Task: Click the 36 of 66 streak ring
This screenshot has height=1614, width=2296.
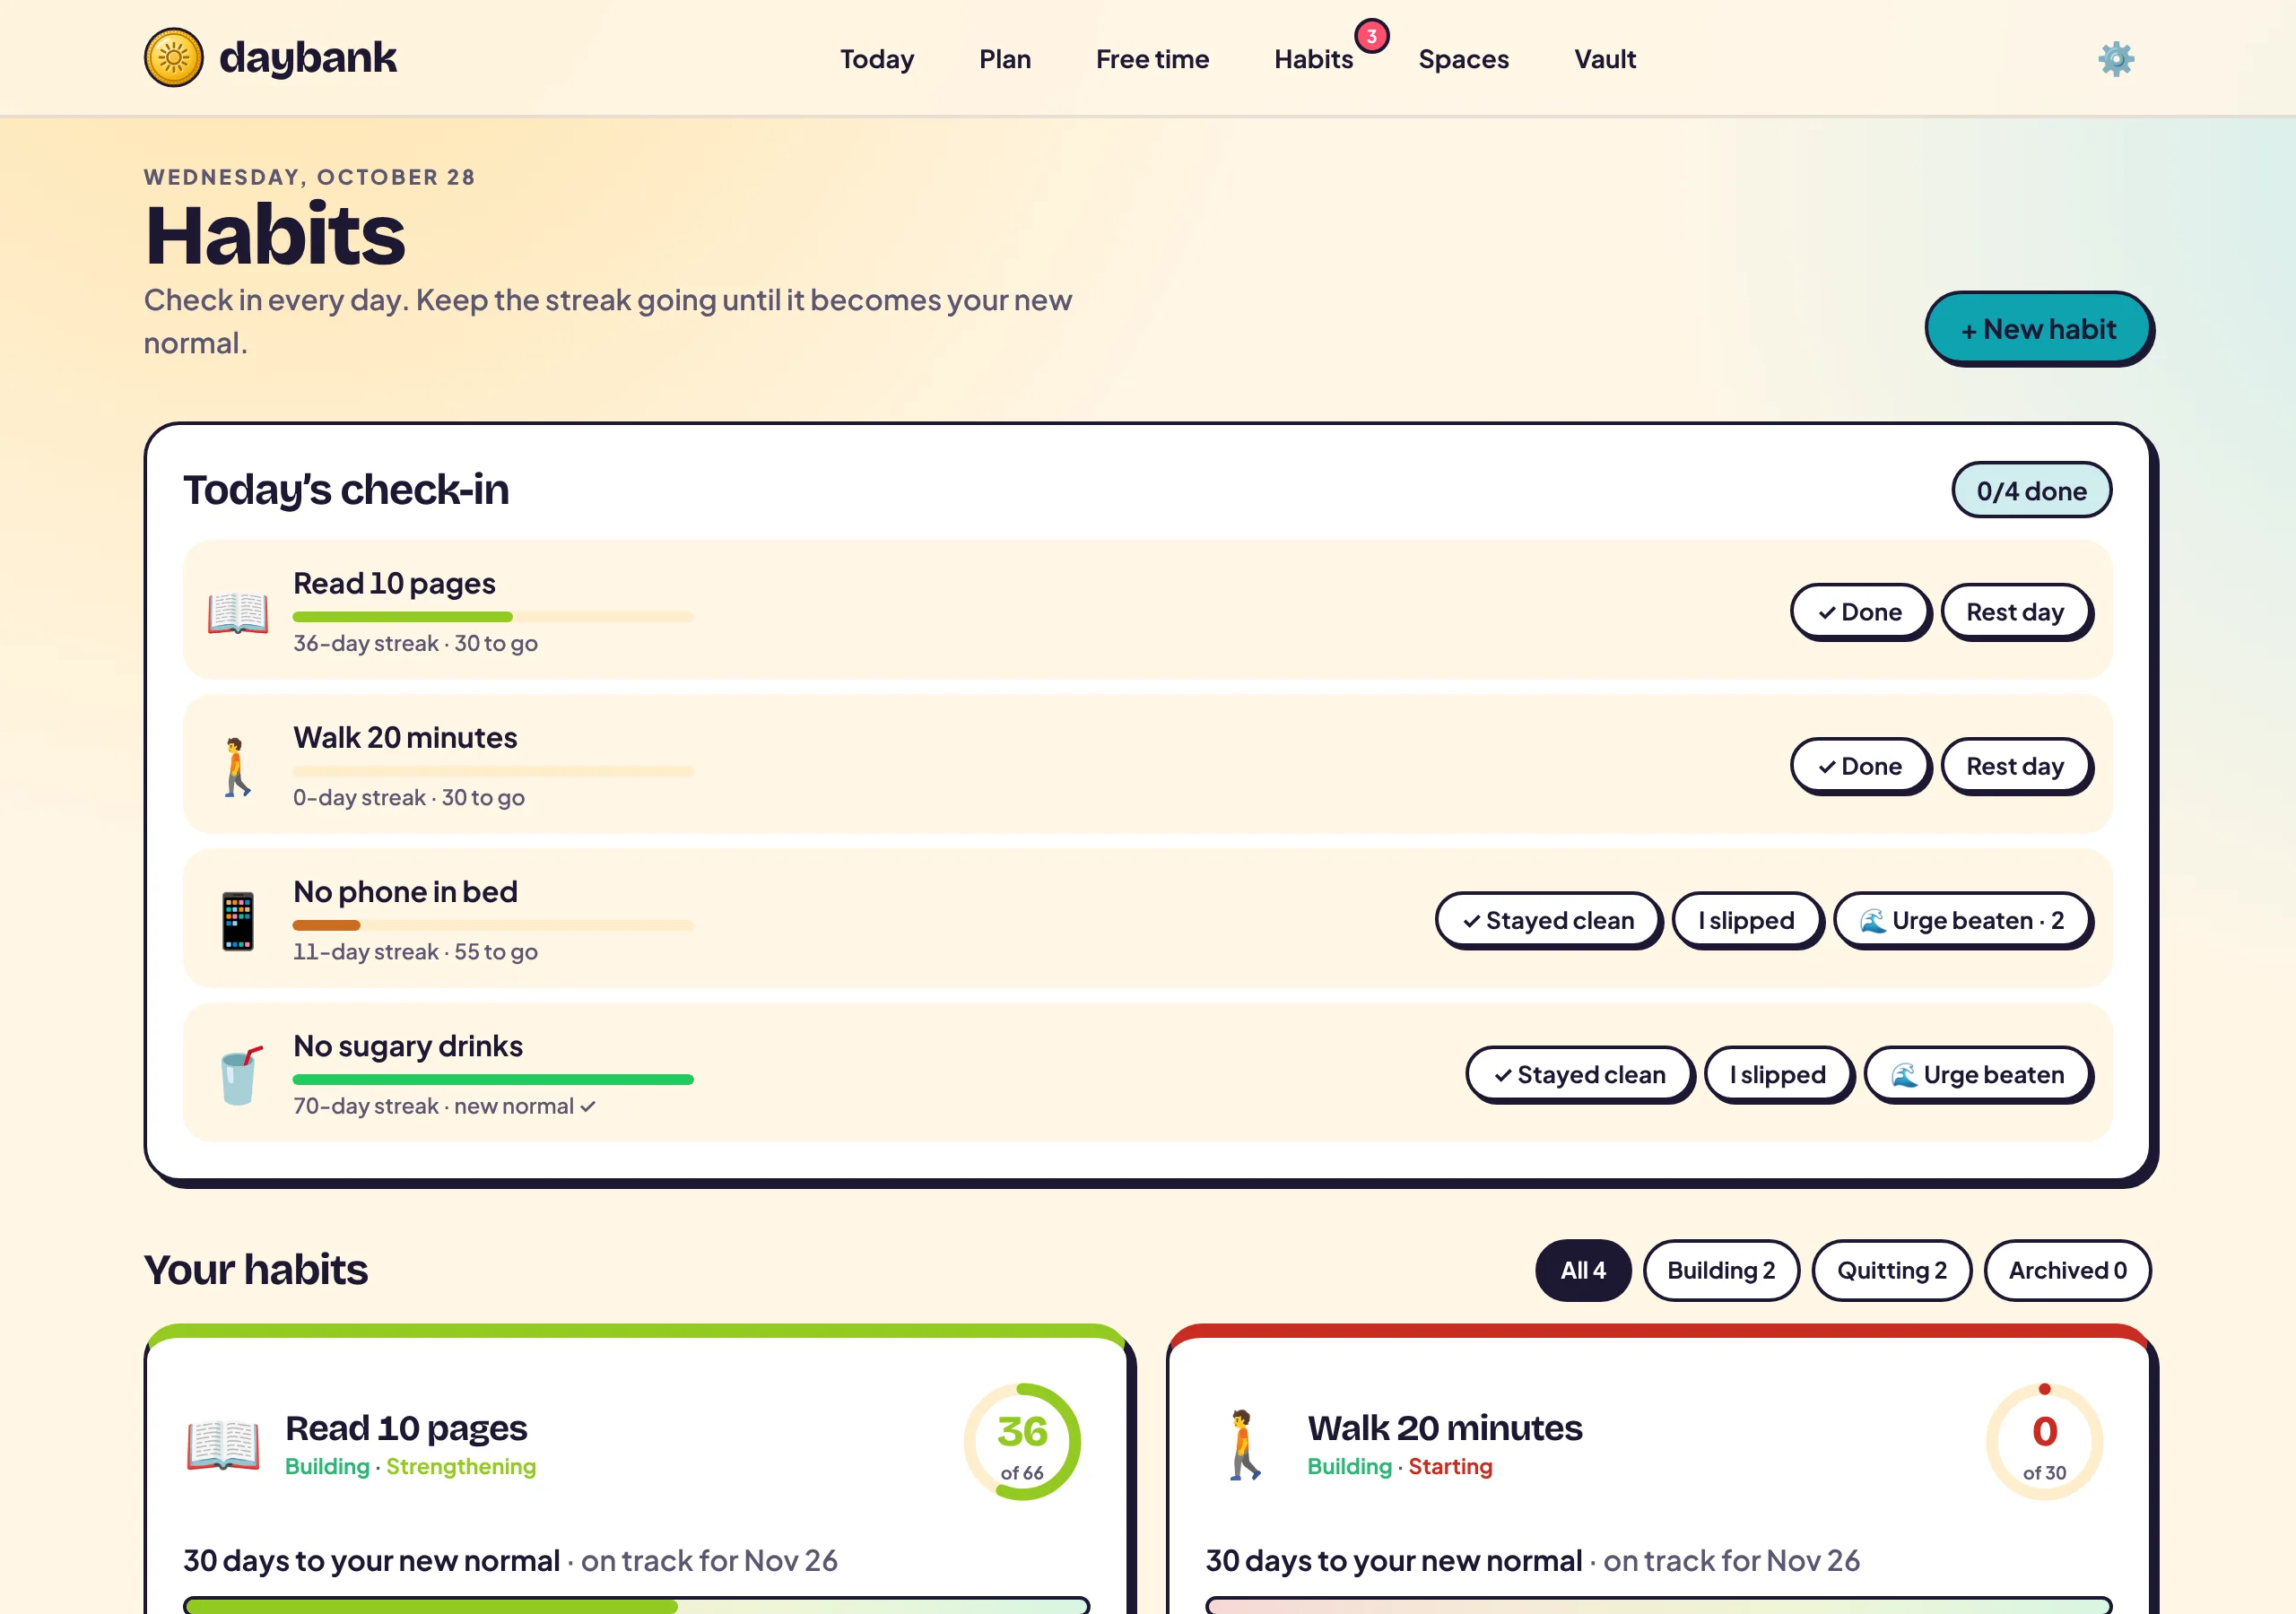Action: (x=1022, y=1442)
